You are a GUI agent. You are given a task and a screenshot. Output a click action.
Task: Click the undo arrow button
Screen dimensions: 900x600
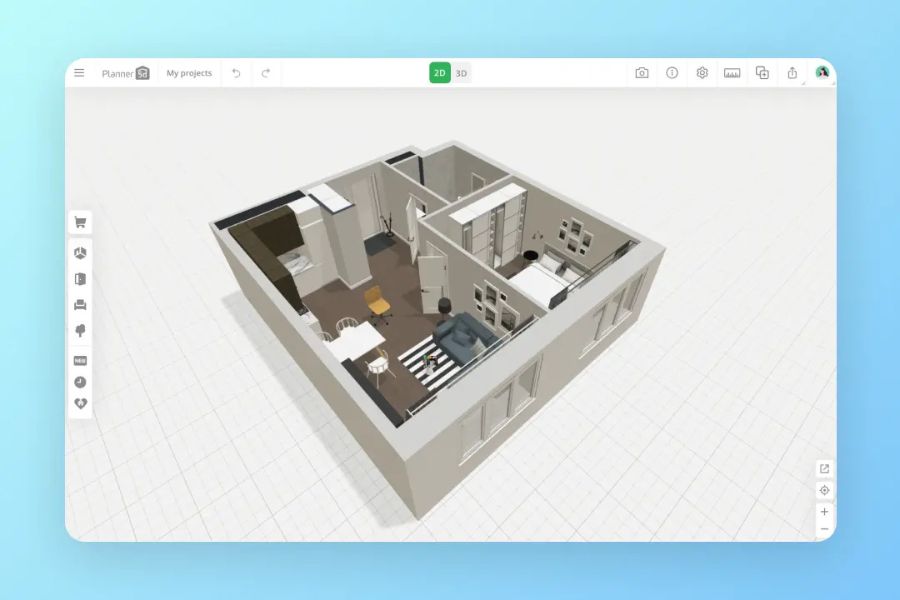[x=235, y=73]
